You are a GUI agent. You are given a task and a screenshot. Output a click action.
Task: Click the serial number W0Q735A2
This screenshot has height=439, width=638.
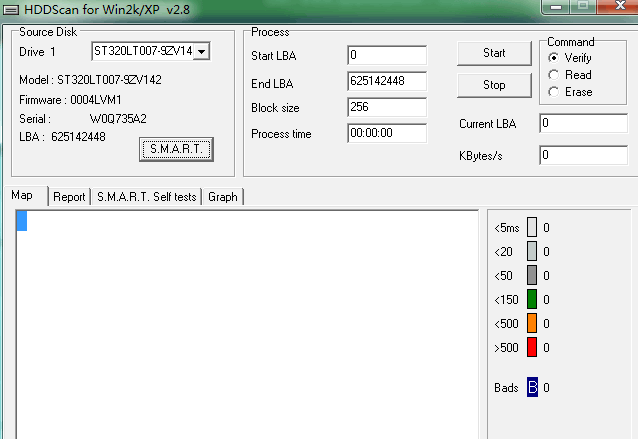118,119
